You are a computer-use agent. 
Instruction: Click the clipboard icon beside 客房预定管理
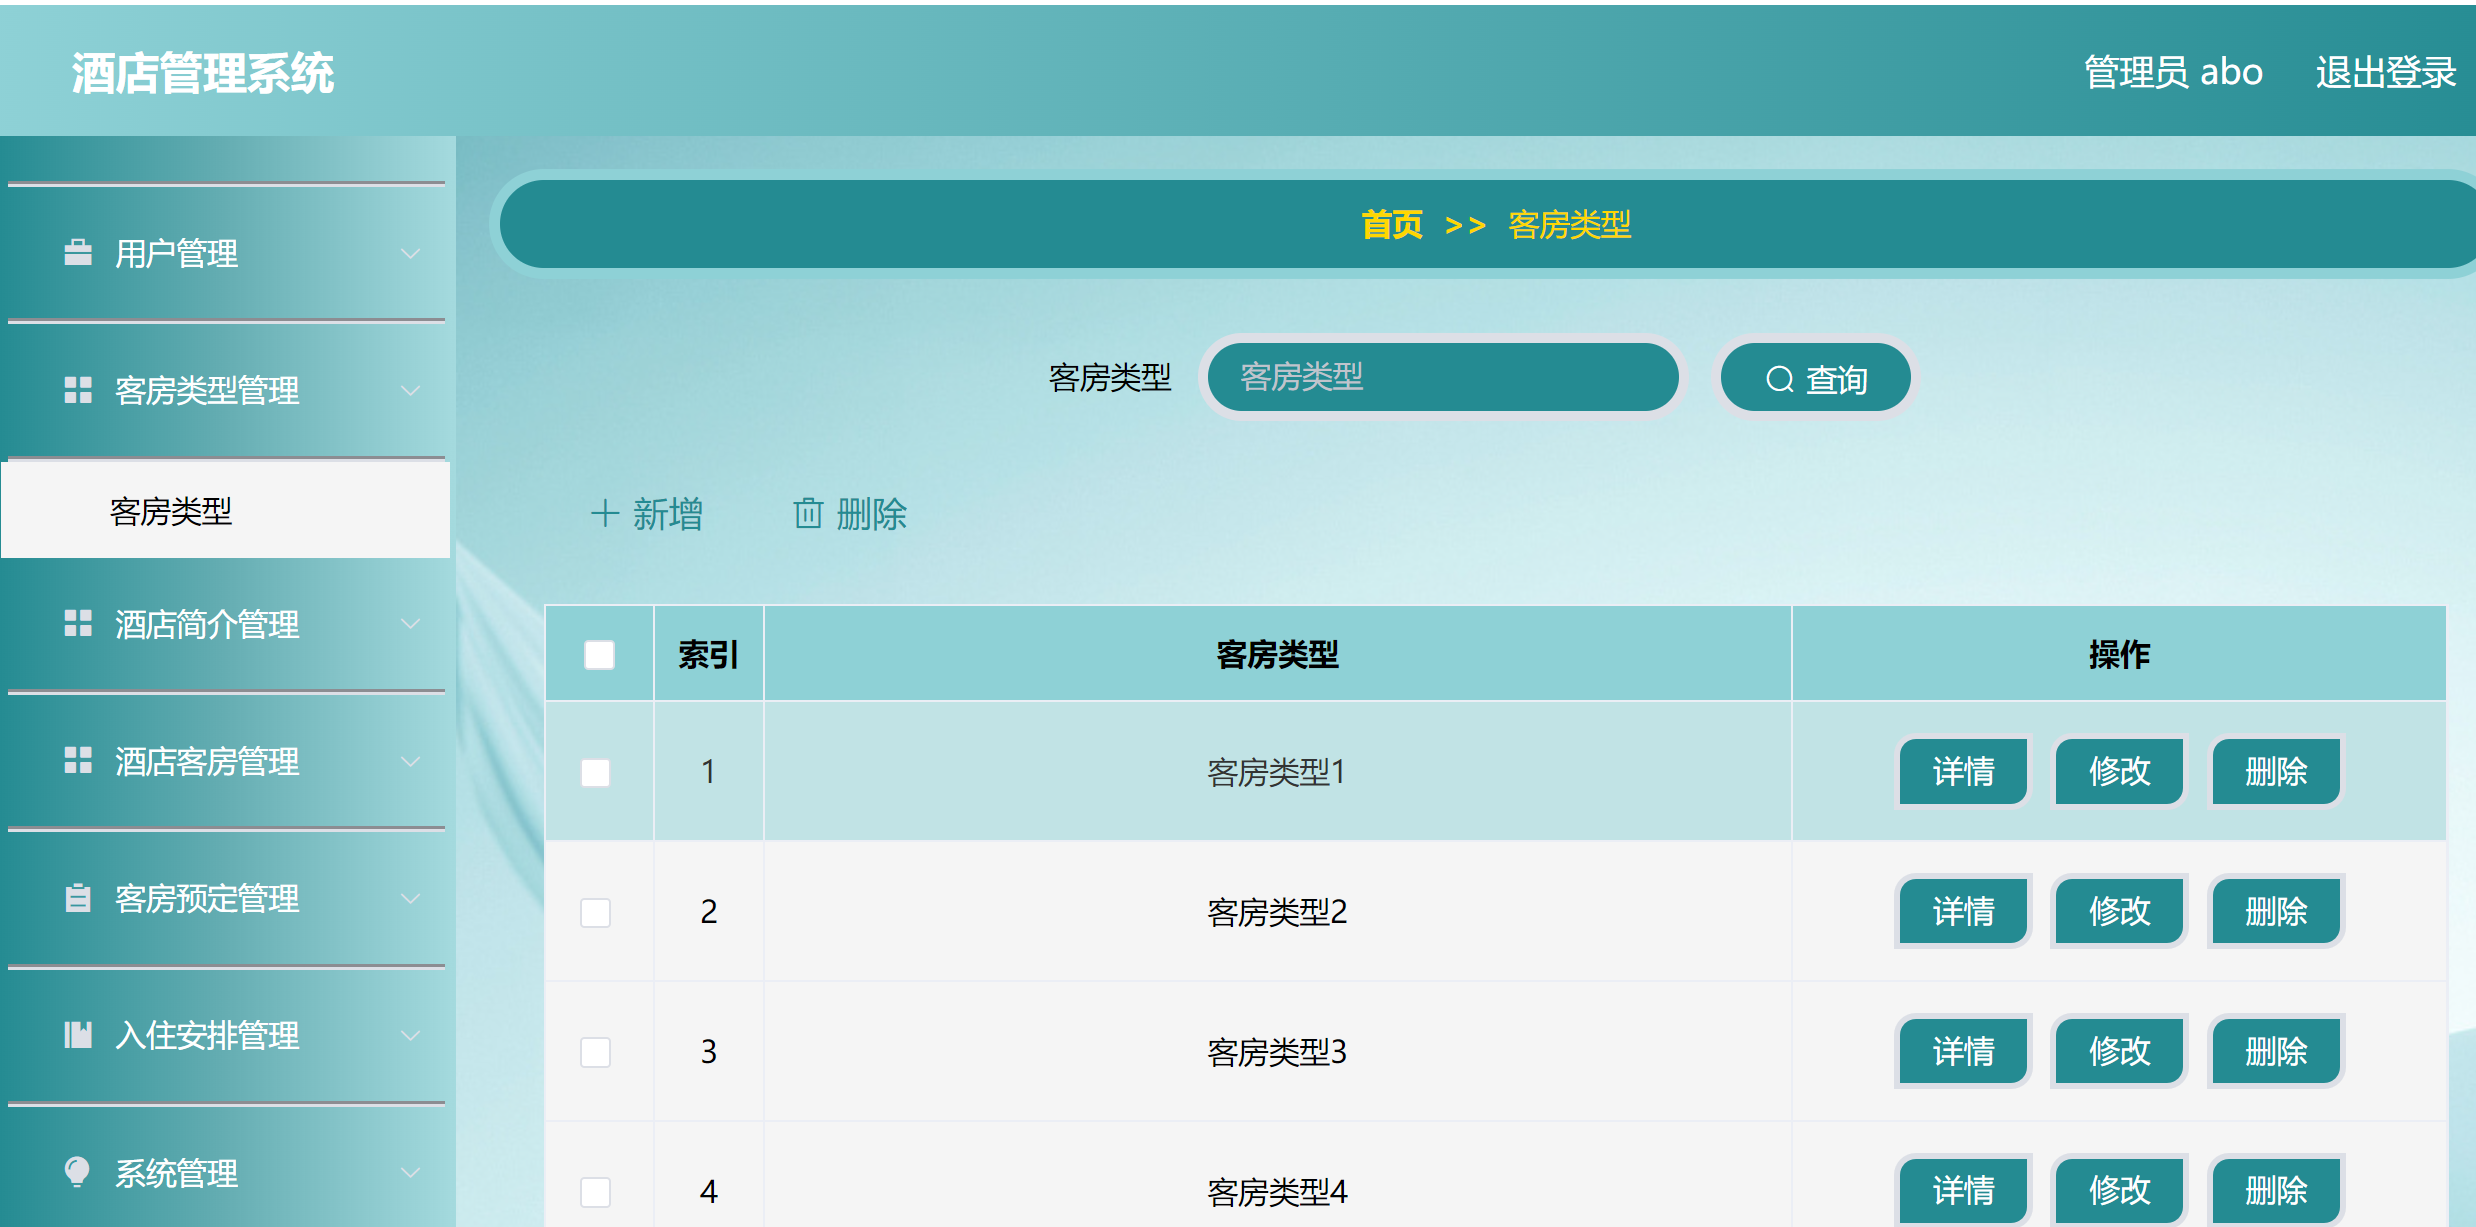(78, 898)
